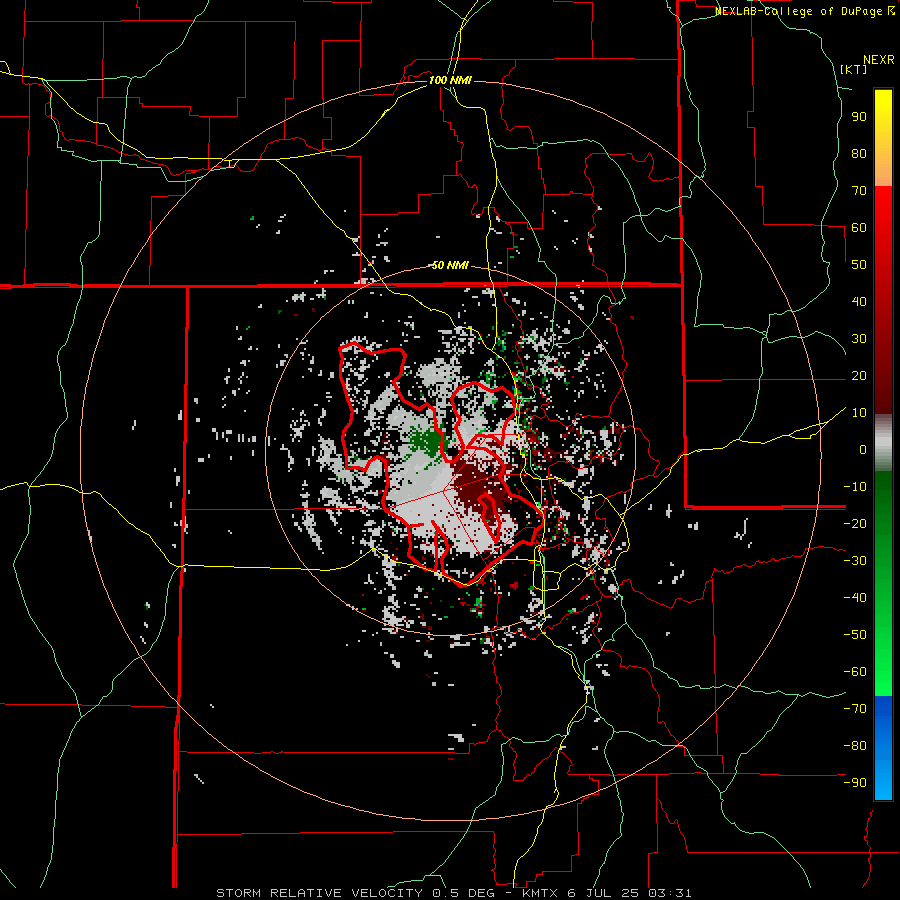Click the 40 value on the velocity scale
900x900 pixels.
click(x=859, y=301)
